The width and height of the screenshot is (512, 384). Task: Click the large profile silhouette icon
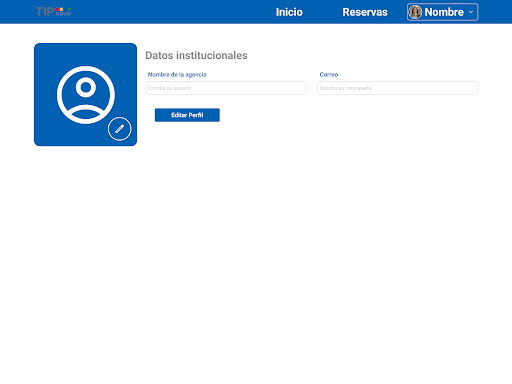pos(86,95)
